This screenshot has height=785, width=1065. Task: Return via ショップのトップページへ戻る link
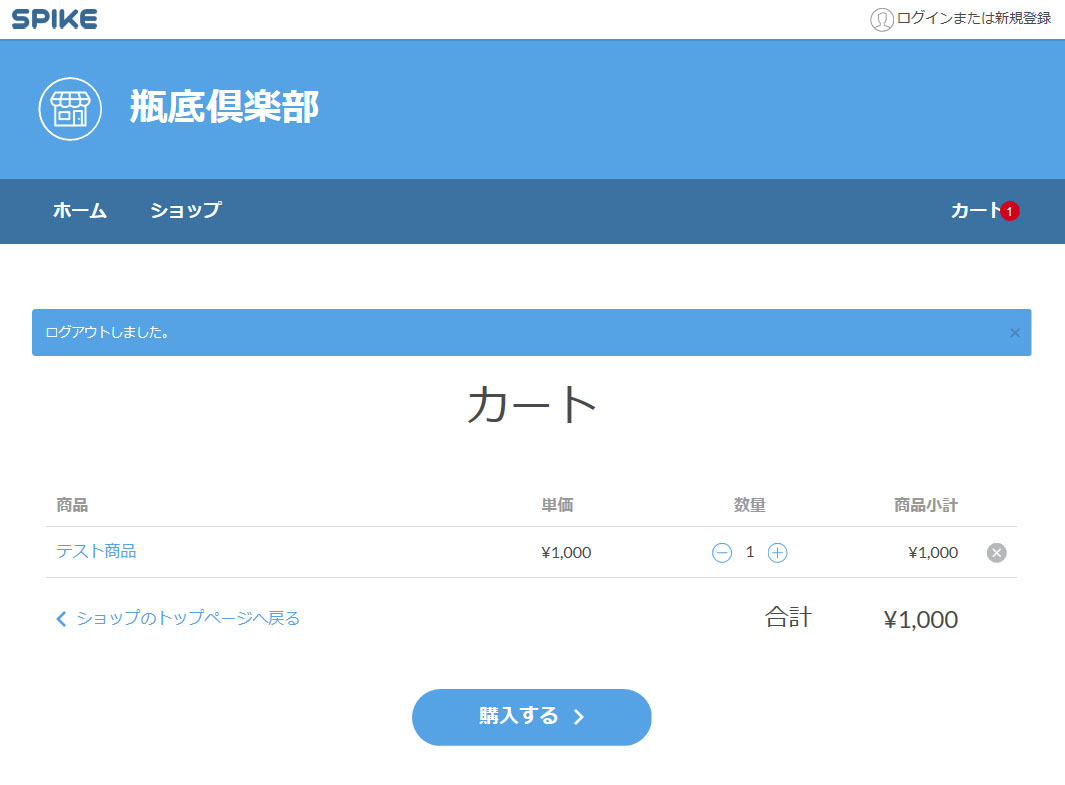(x=177, y=619)
